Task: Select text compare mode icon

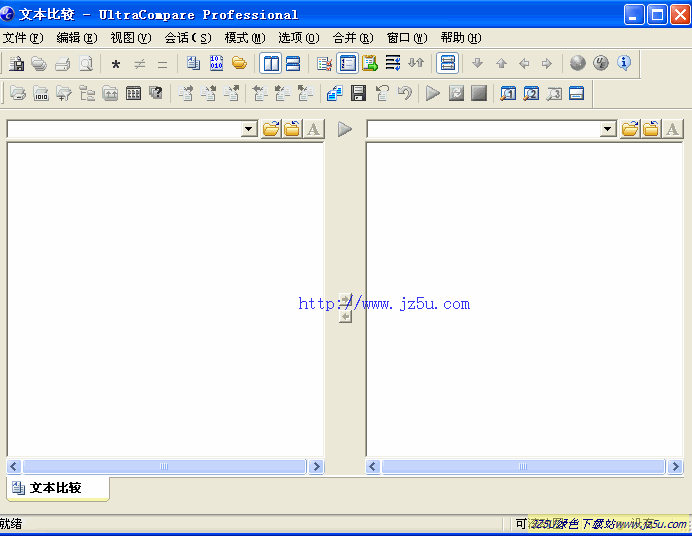Action: [193, 64]
